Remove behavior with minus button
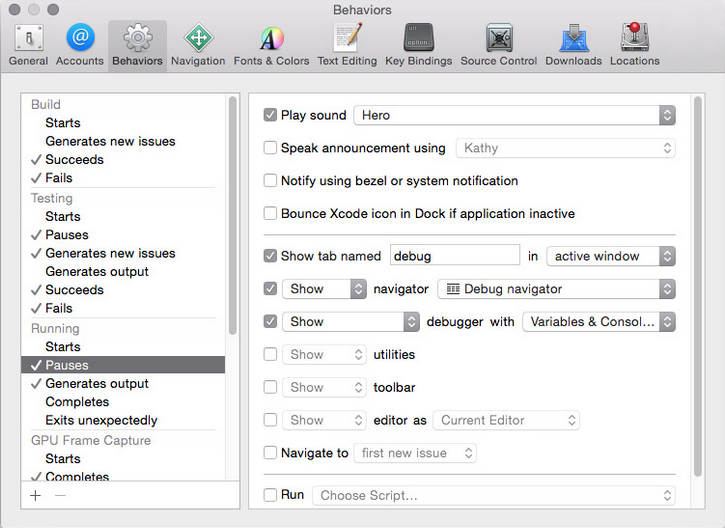The width and height of the screenshot is (725, 528). [60, 496]
